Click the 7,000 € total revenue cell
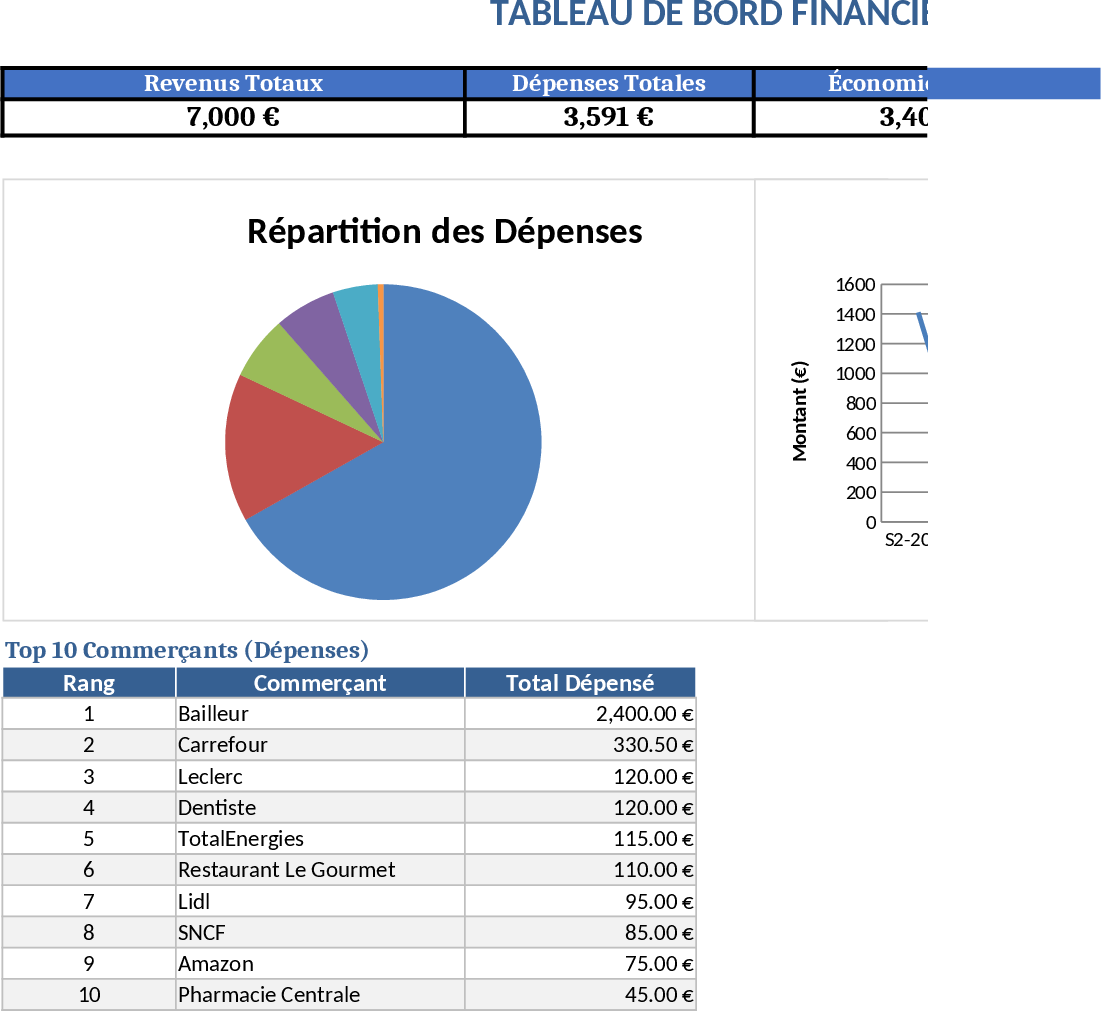This screenshot has height=1011, width=1101. point(233,117)
